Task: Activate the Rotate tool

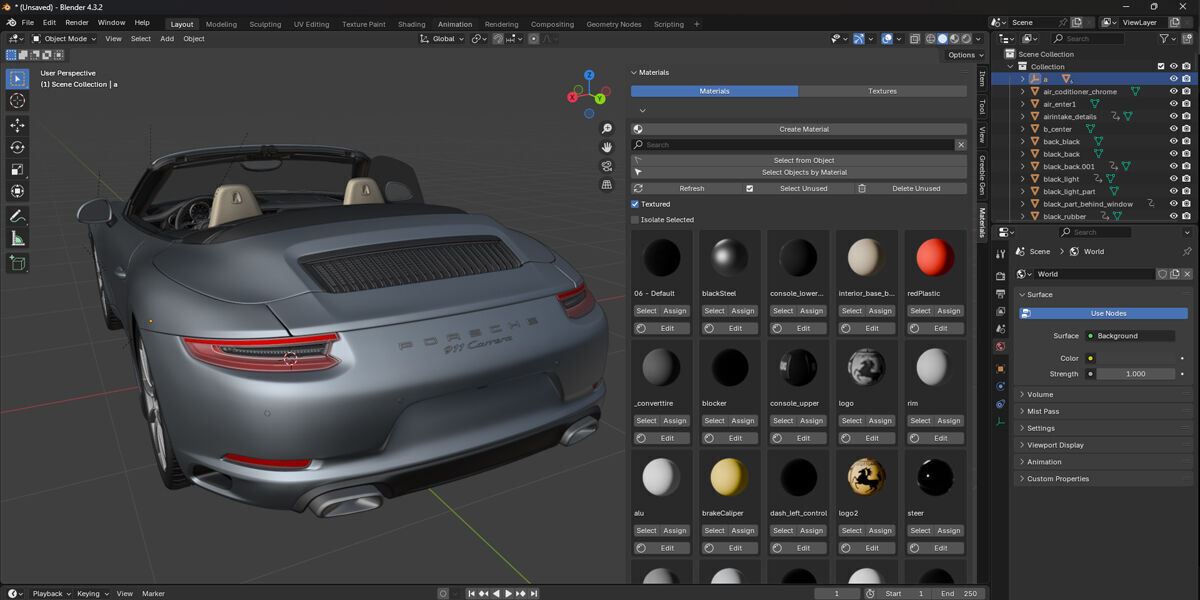Action: click(17, 147)
